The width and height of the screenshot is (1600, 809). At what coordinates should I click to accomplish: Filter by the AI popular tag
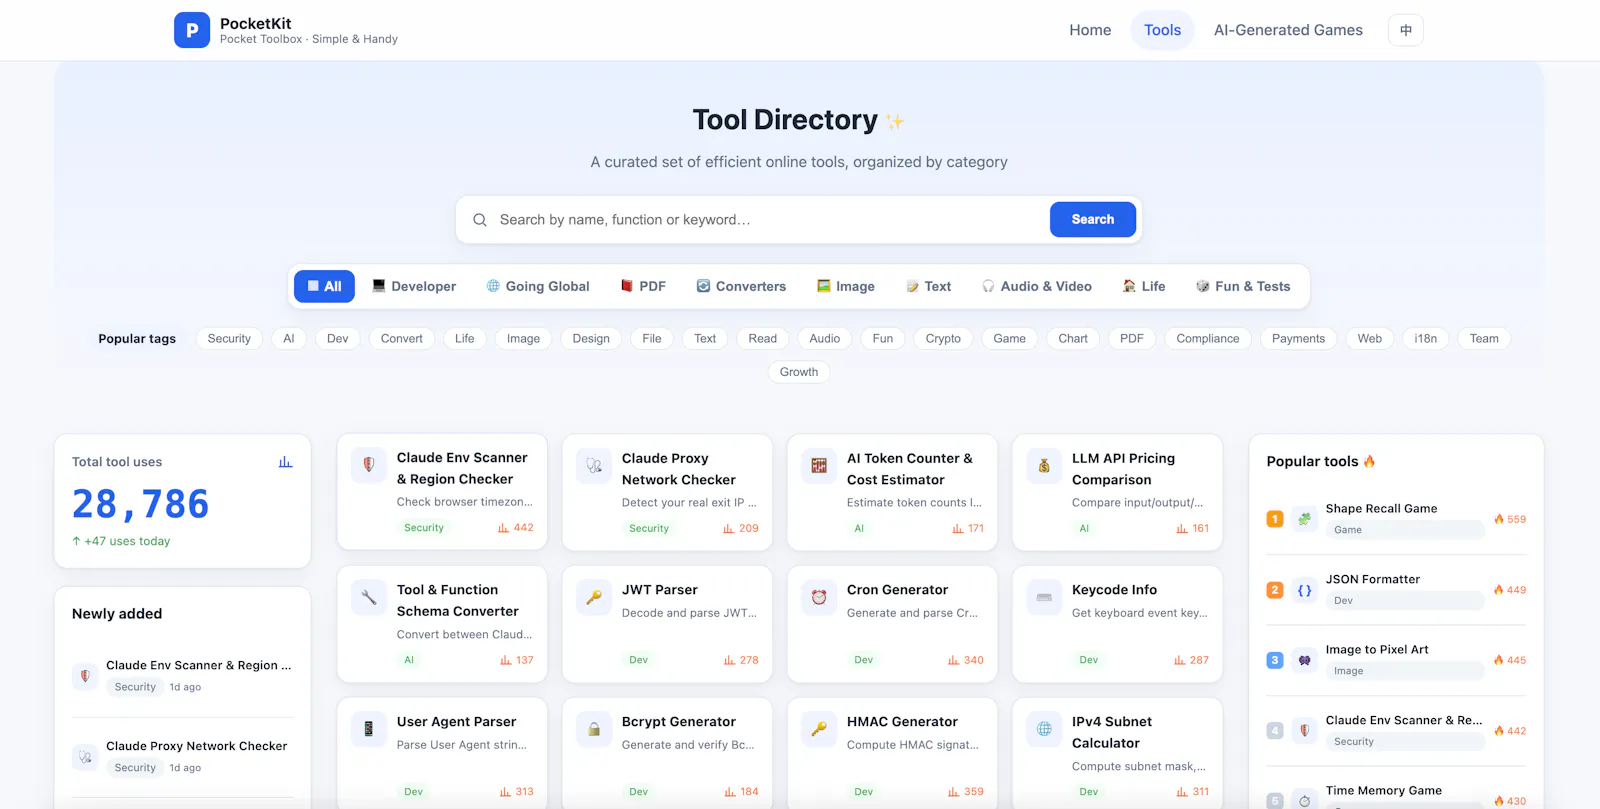coord(289,338)
